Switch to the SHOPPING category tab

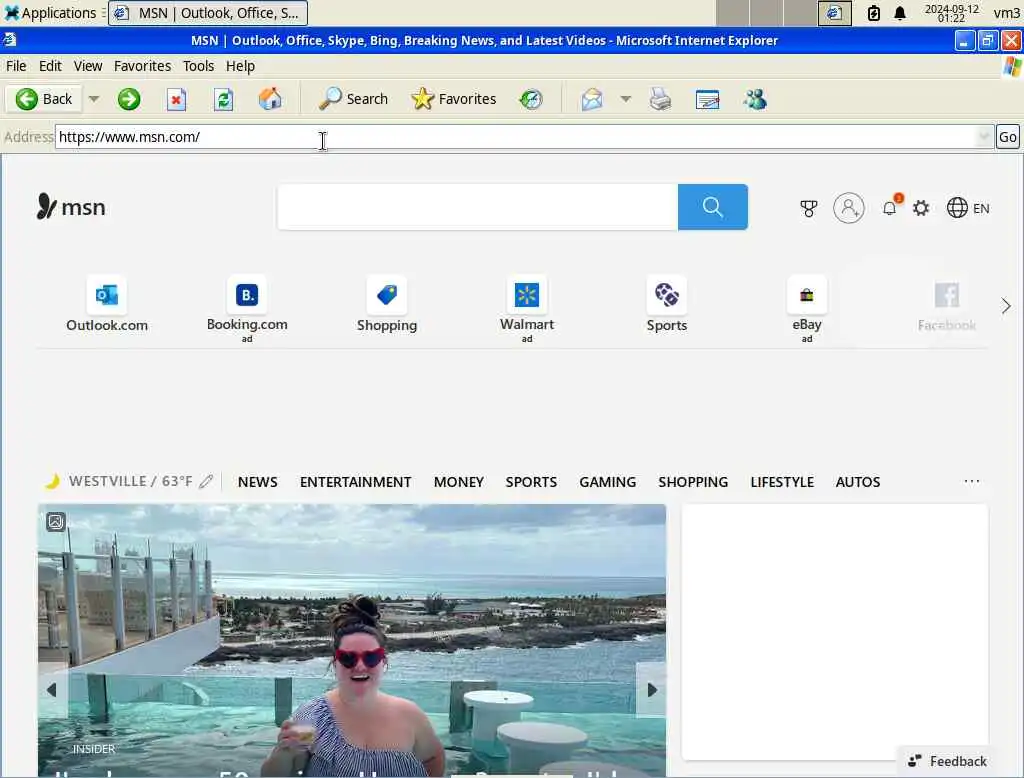(693, 482)
